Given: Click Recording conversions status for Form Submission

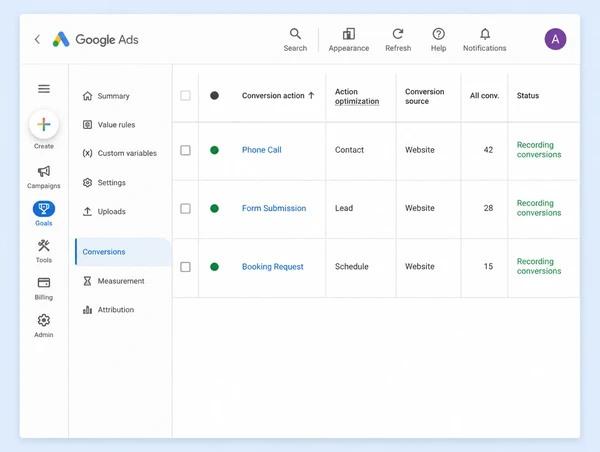Looking at the screenshot, I should (x=539, y=208).
